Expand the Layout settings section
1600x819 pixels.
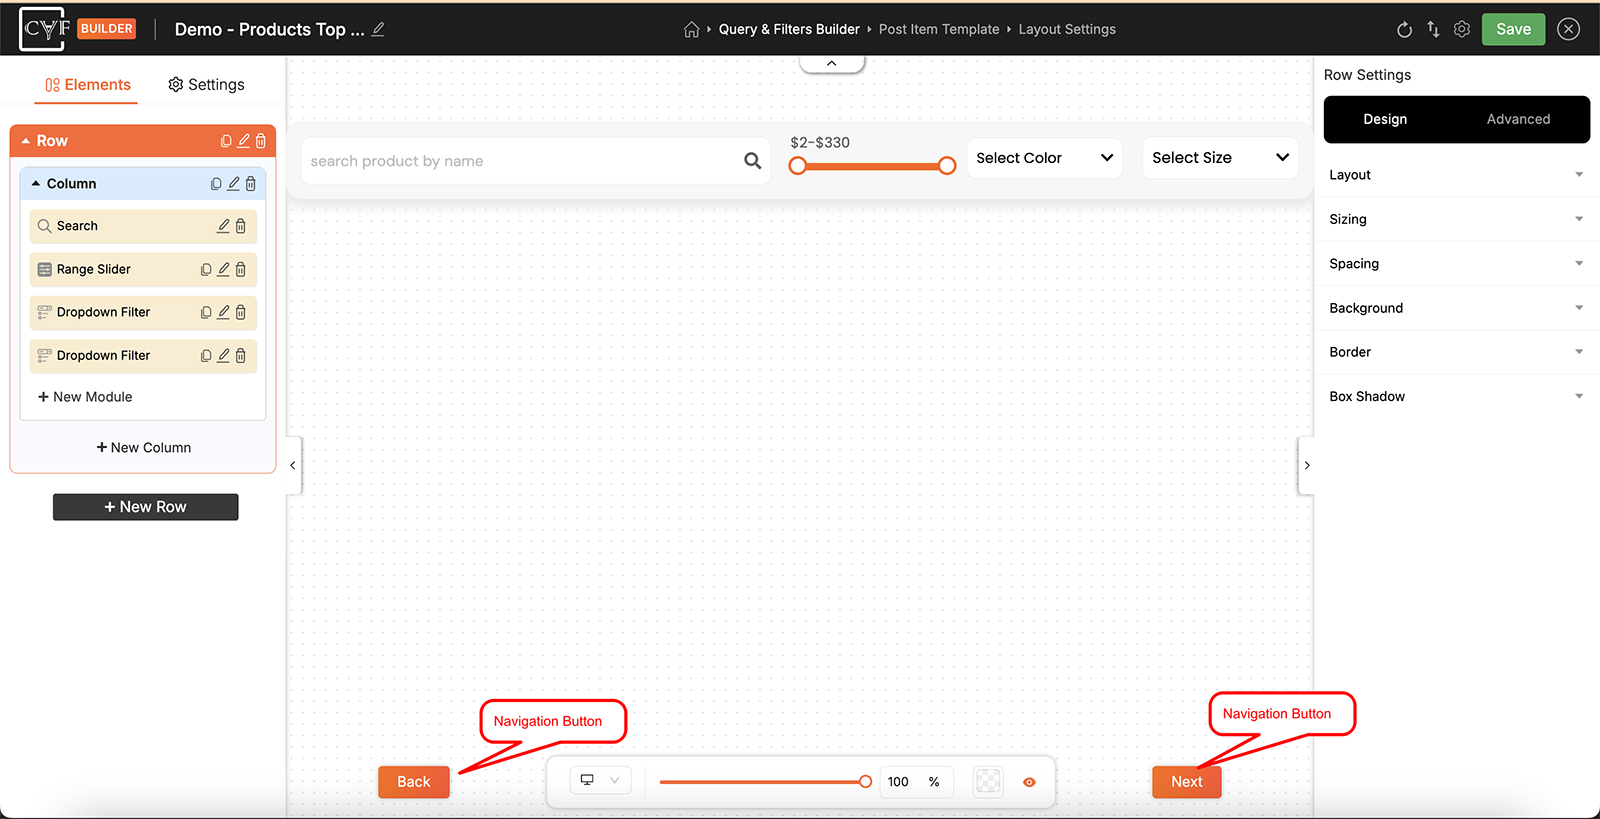pos(1456,175)
